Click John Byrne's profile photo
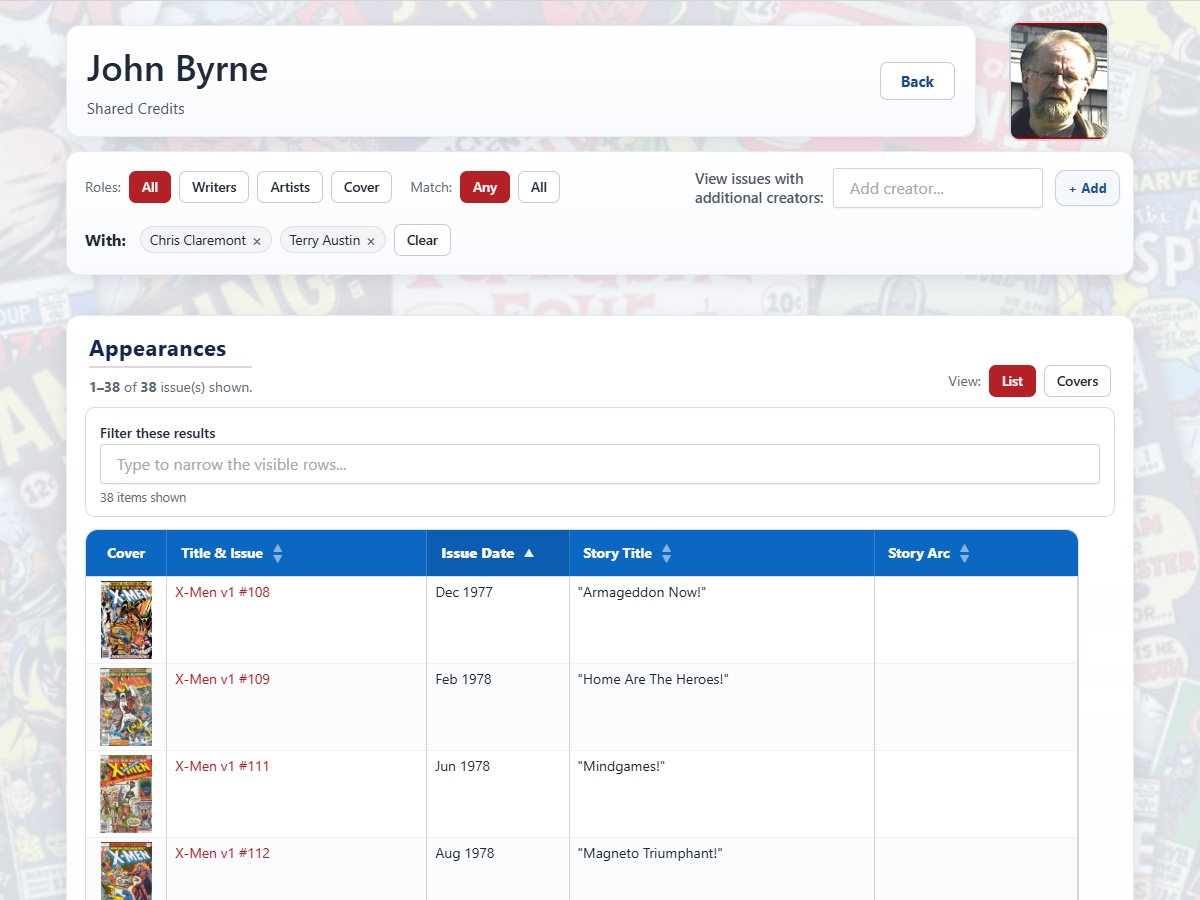 coord(1059,80)
